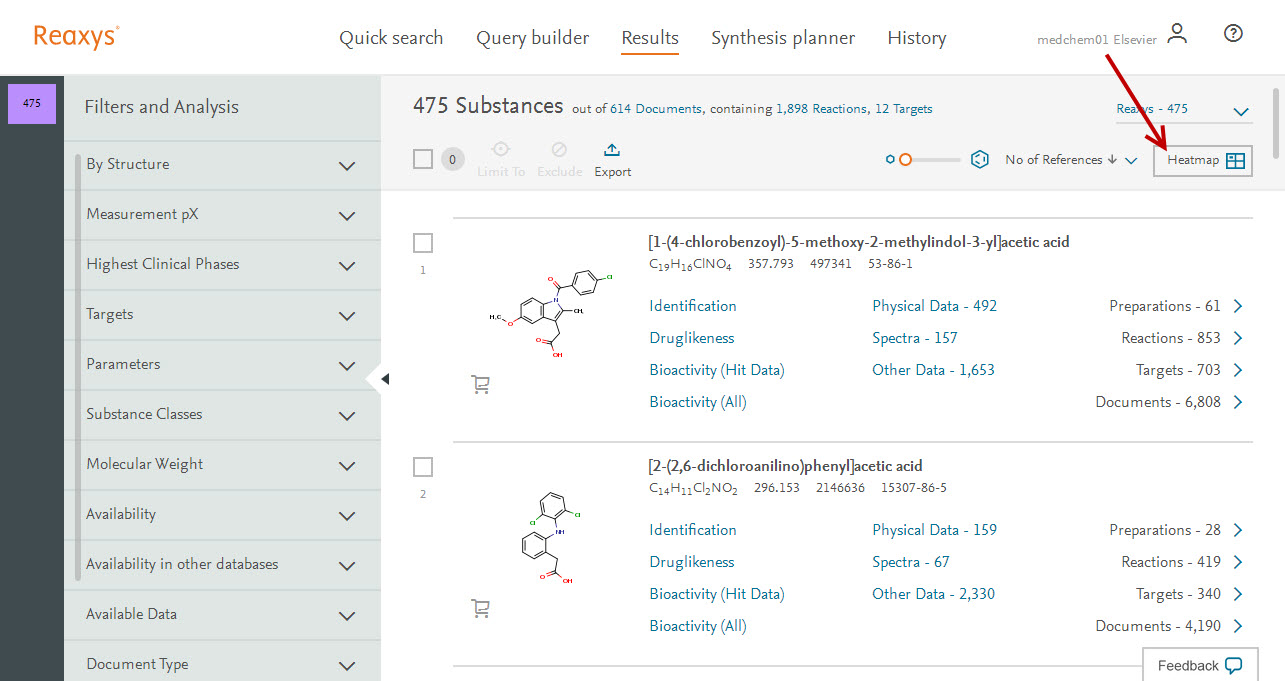Click the shopping cart icon for substance 1
This screenshot has height=681, width=1285.
(x=480, y=384)
